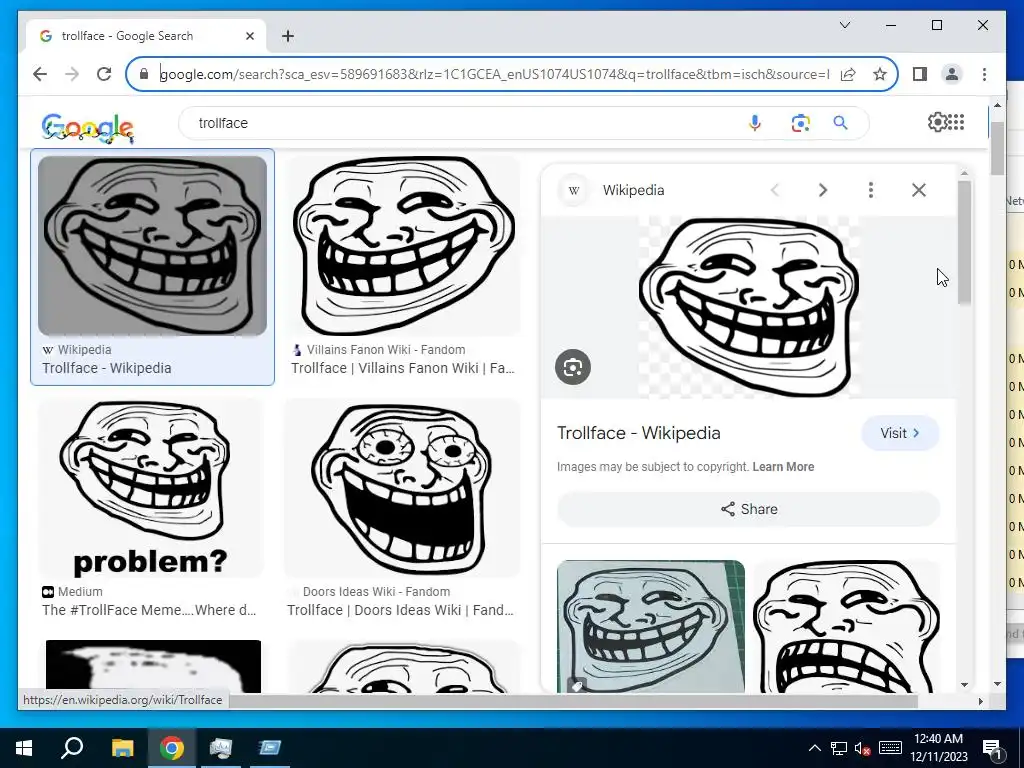Click the Share button
Image resolution: width=1024 pixels, height=768 pixels.
pyautogui.click(x=748, y=509)
